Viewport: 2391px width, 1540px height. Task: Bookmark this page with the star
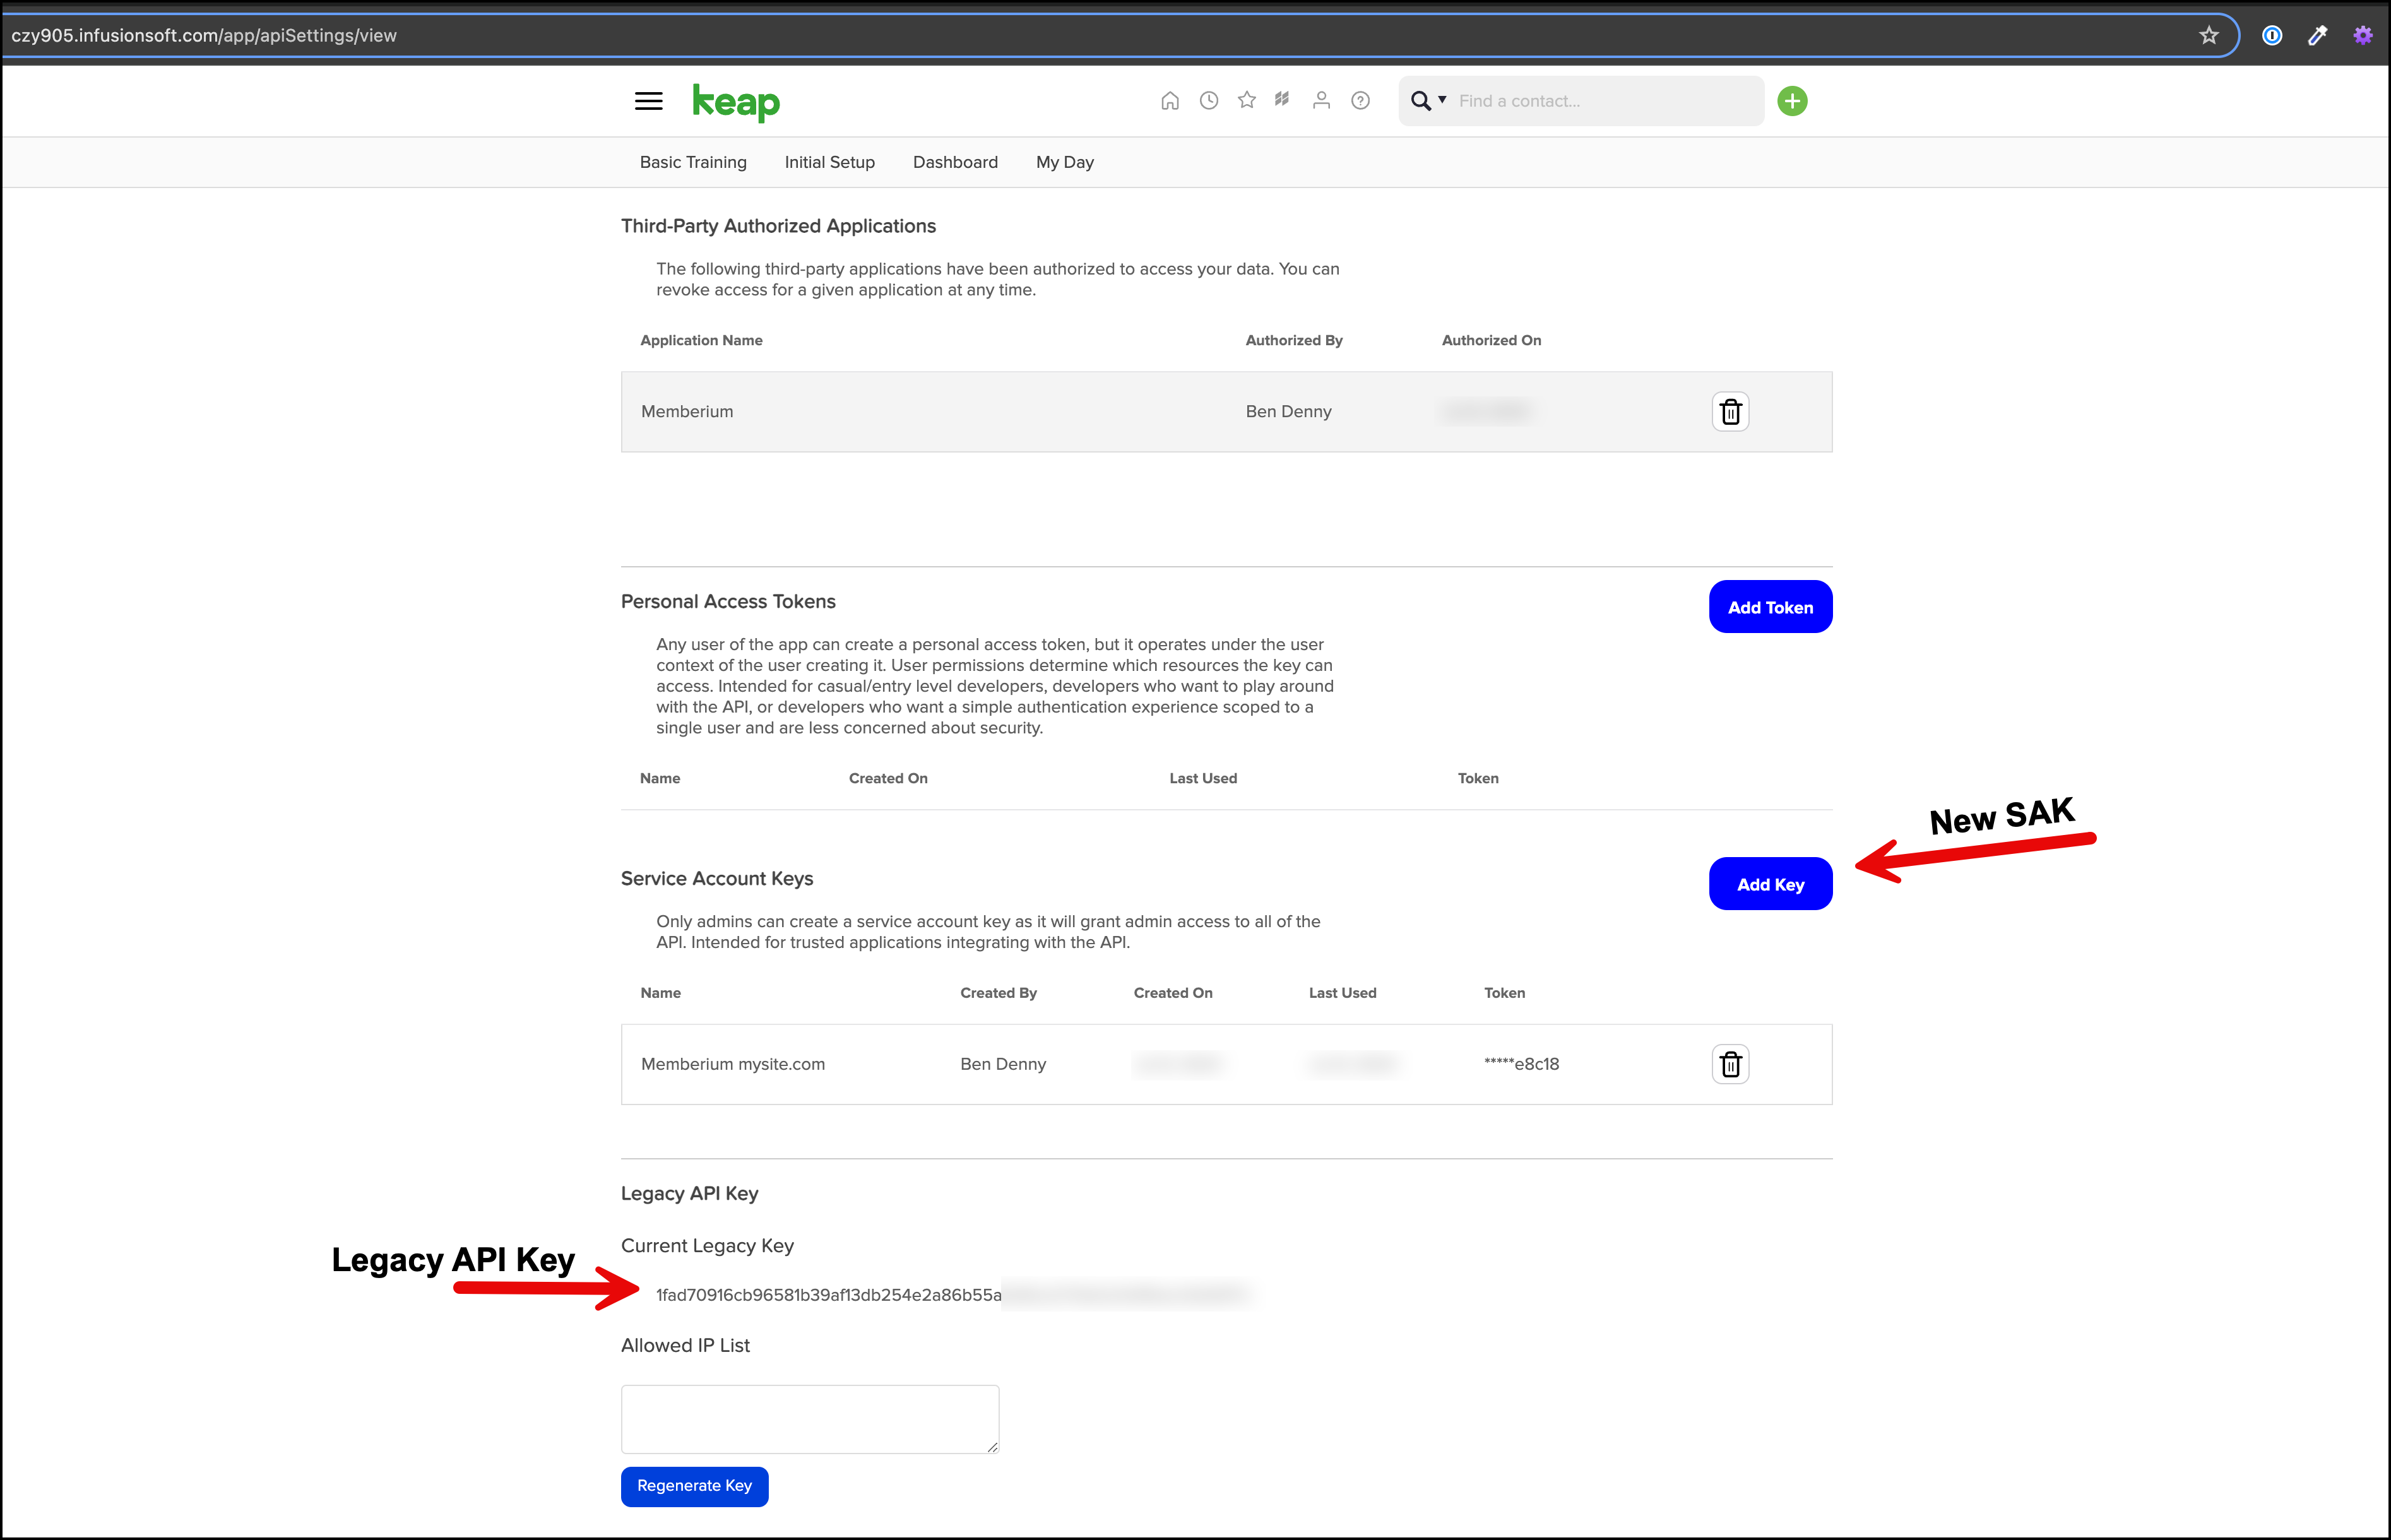point(2209,36)
